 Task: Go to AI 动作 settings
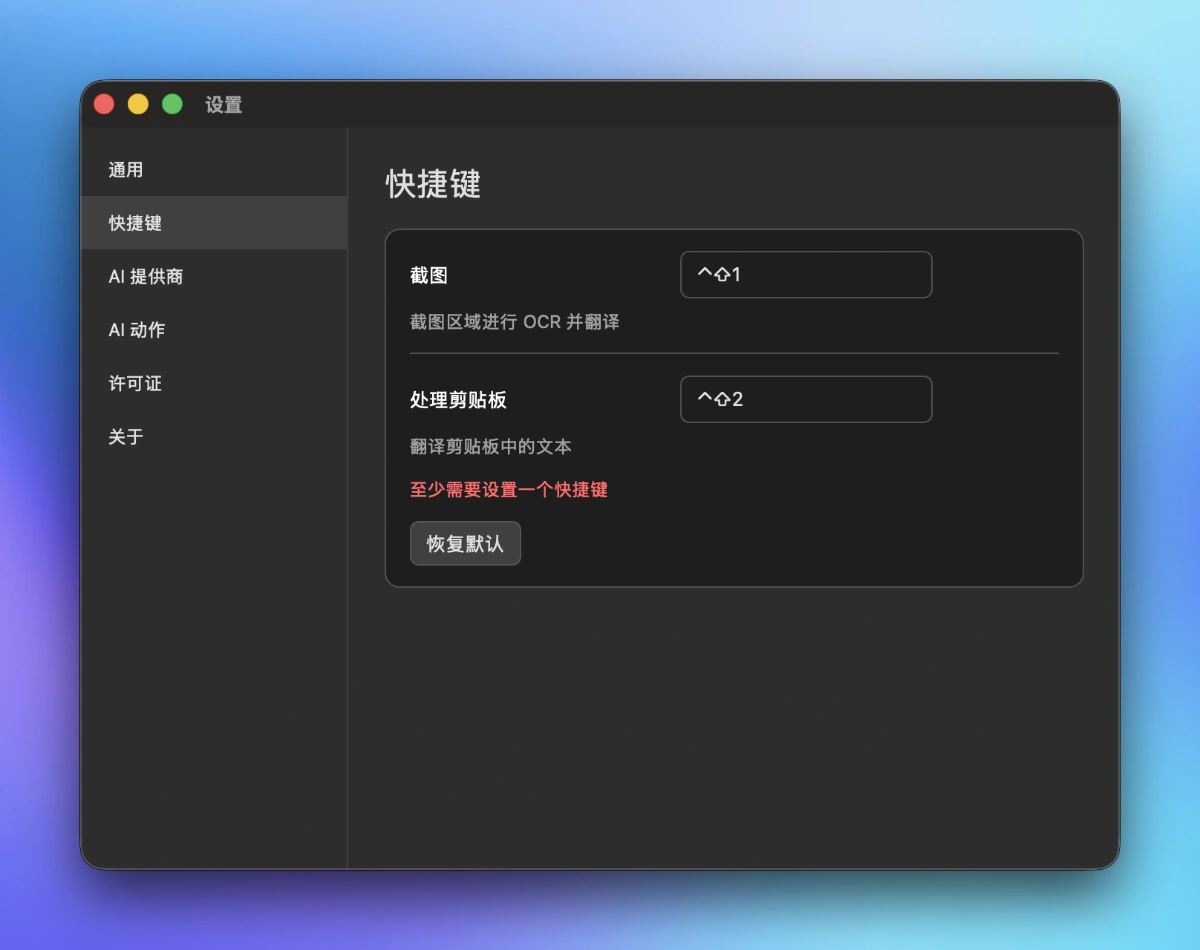tap(137, 330)
